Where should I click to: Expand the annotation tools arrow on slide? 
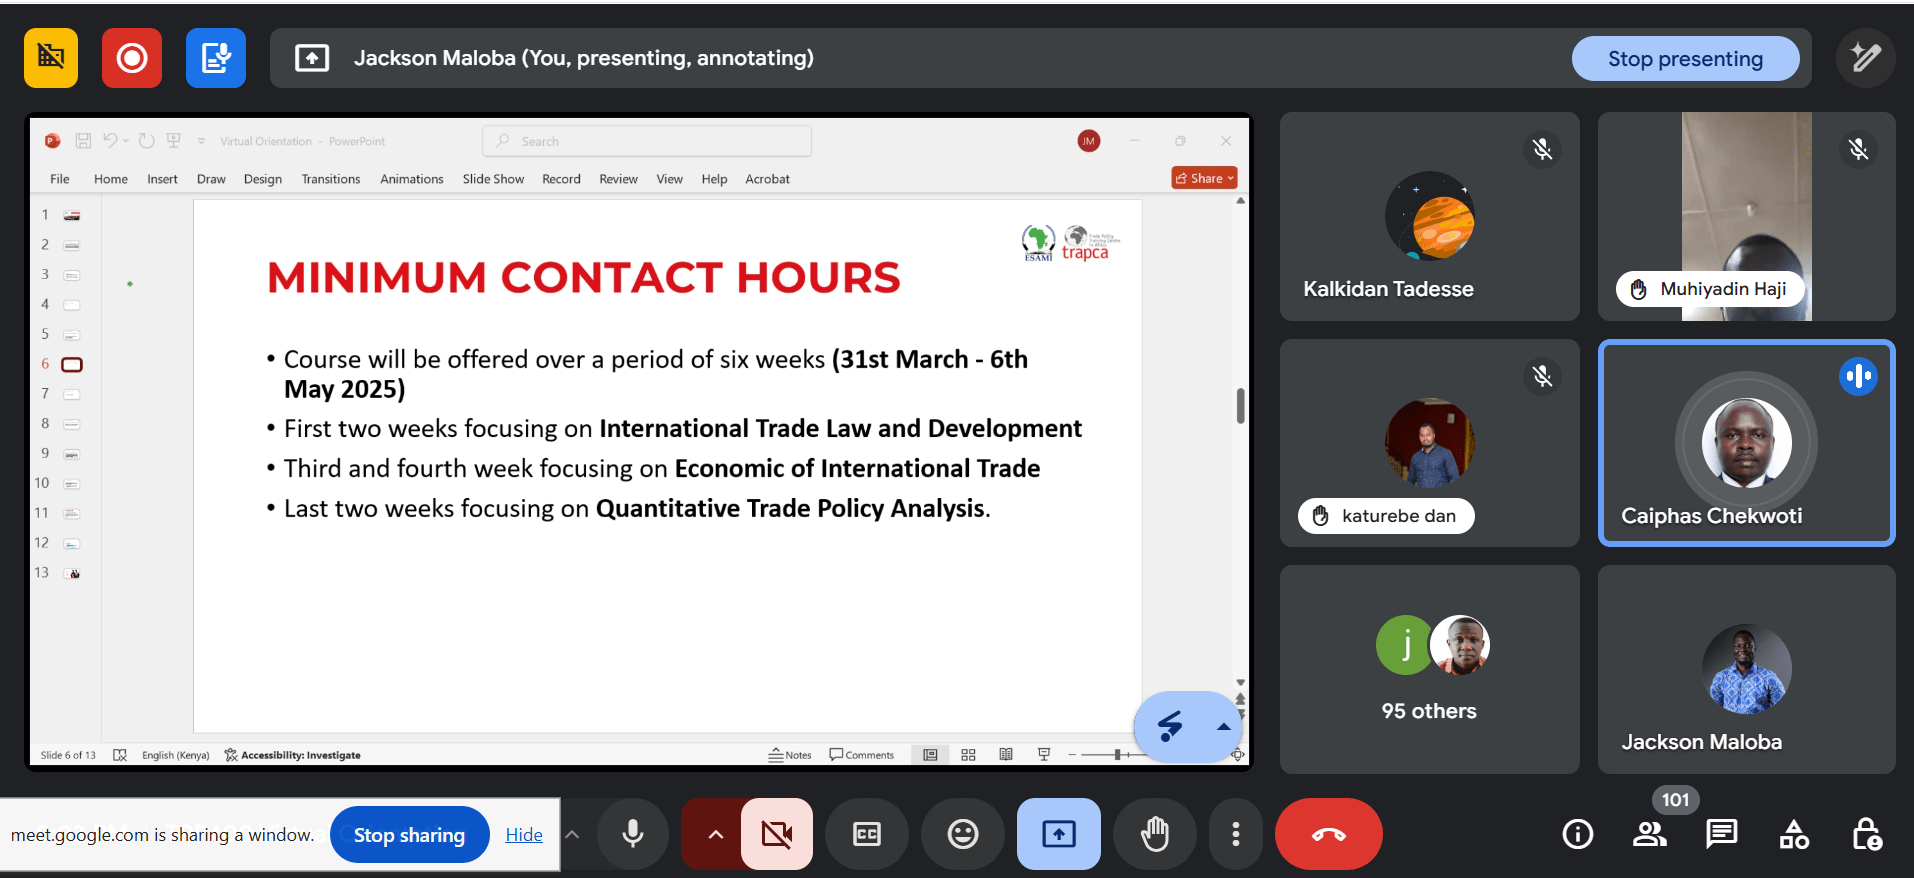coord(1222,727)
